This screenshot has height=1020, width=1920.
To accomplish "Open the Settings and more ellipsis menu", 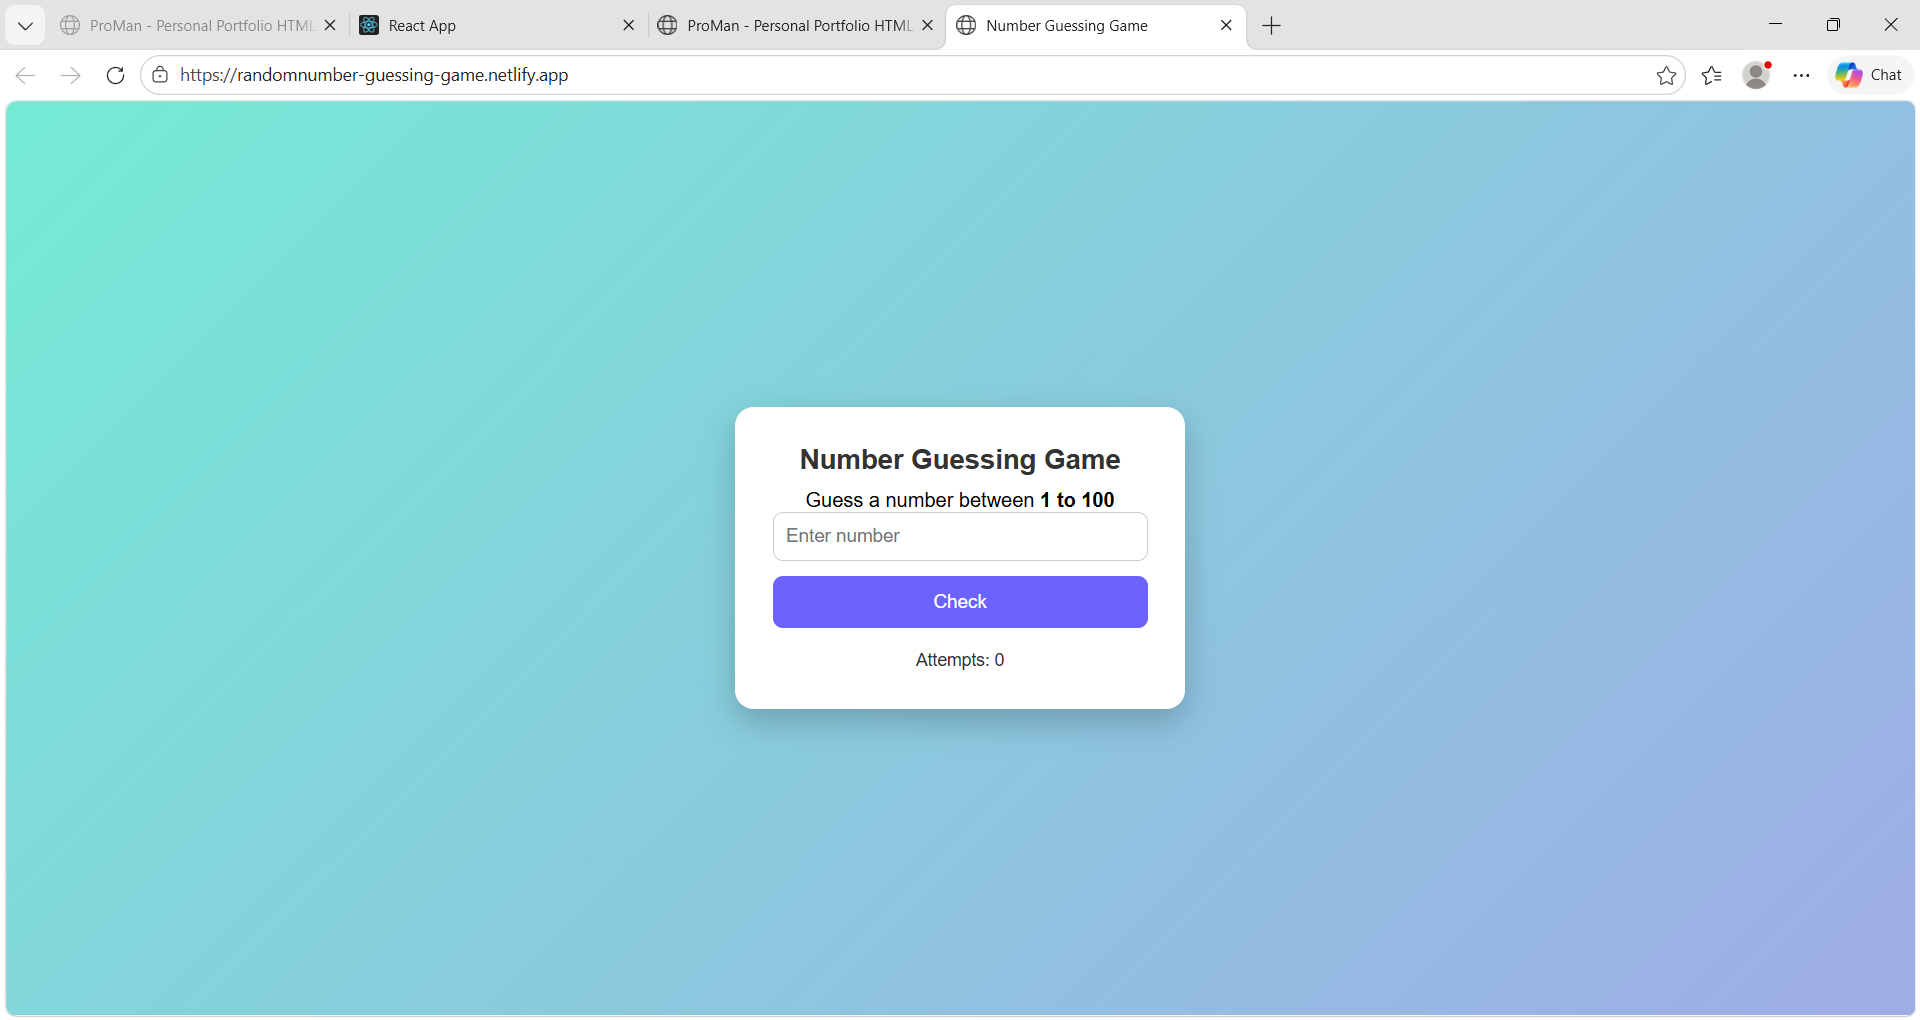I will 1802,75.
